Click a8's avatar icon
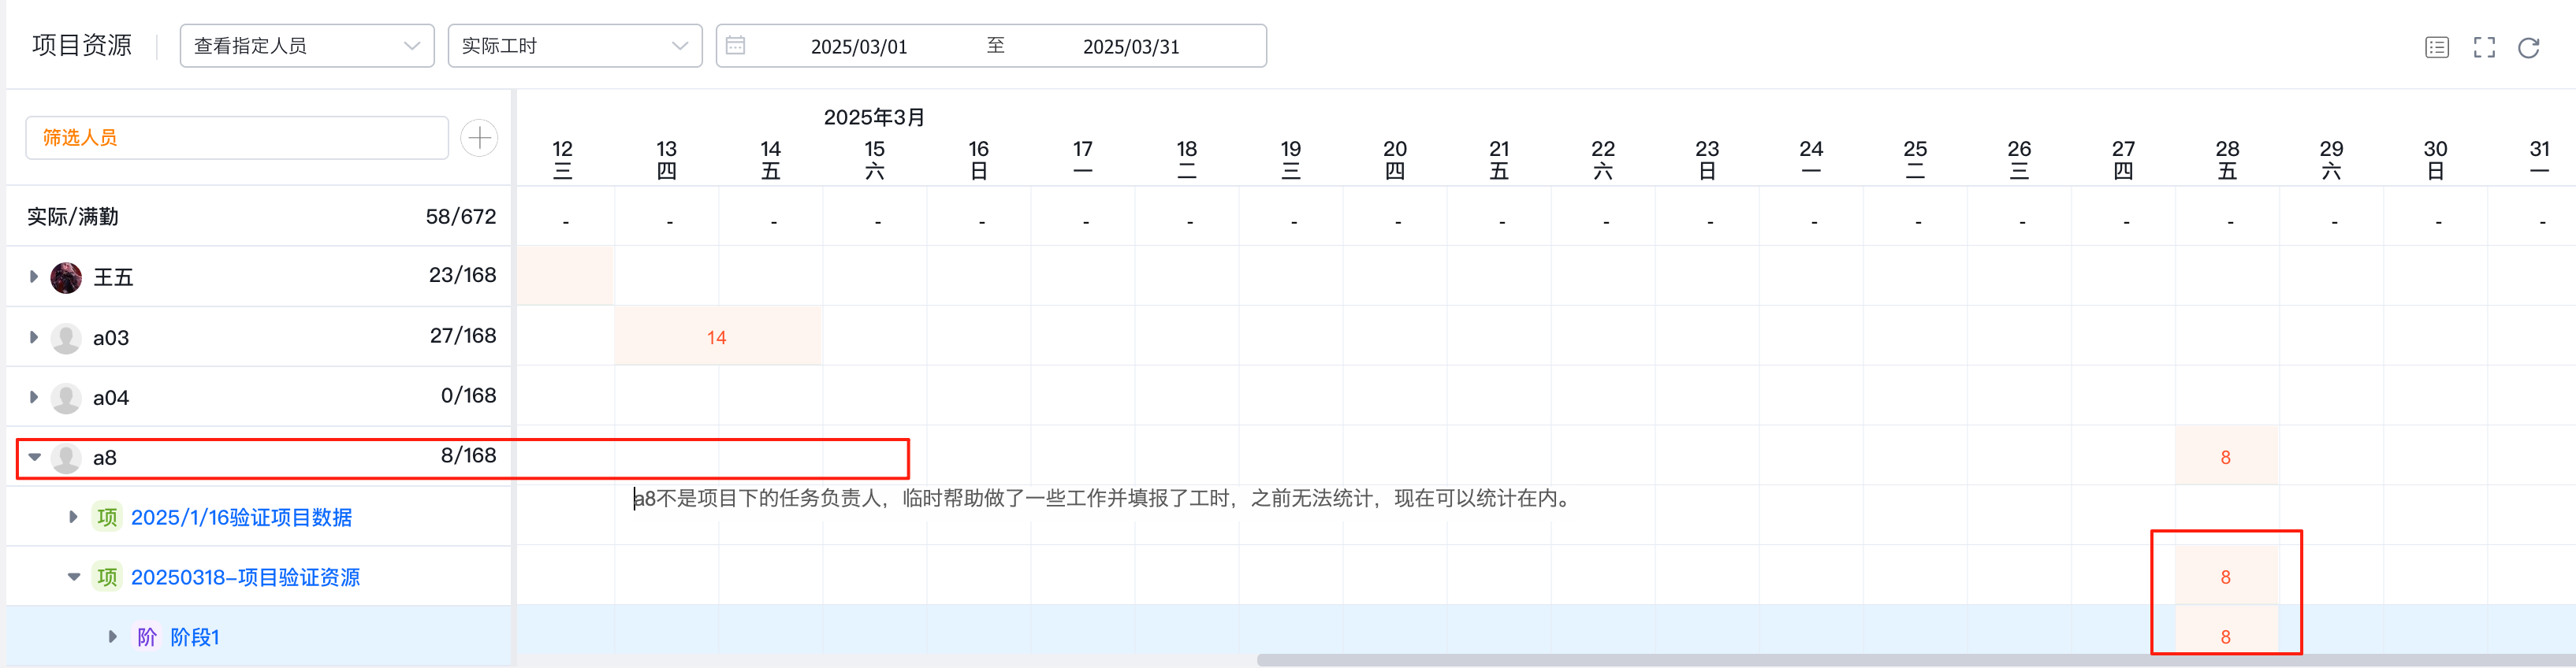2576x668 pixels. click(x=66, y=458)
